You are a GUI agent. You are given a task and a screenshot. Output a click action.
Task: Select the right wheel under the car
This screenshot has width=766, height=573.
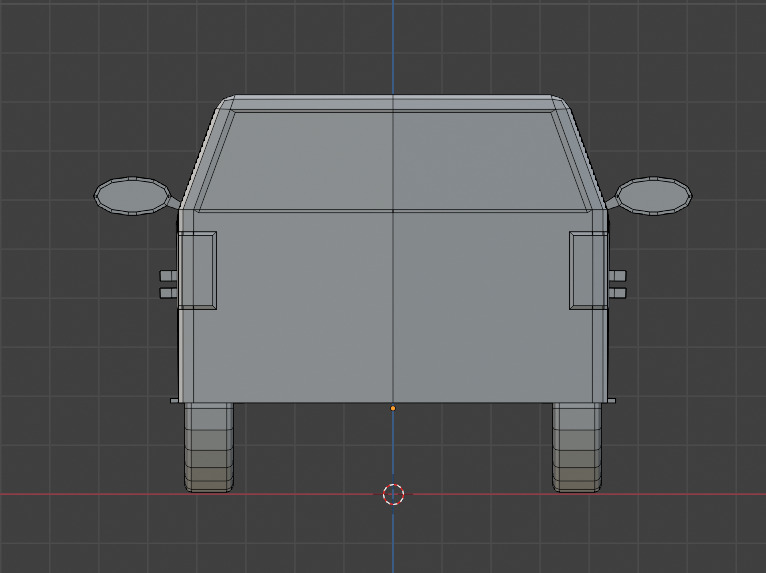coord(577,447)
